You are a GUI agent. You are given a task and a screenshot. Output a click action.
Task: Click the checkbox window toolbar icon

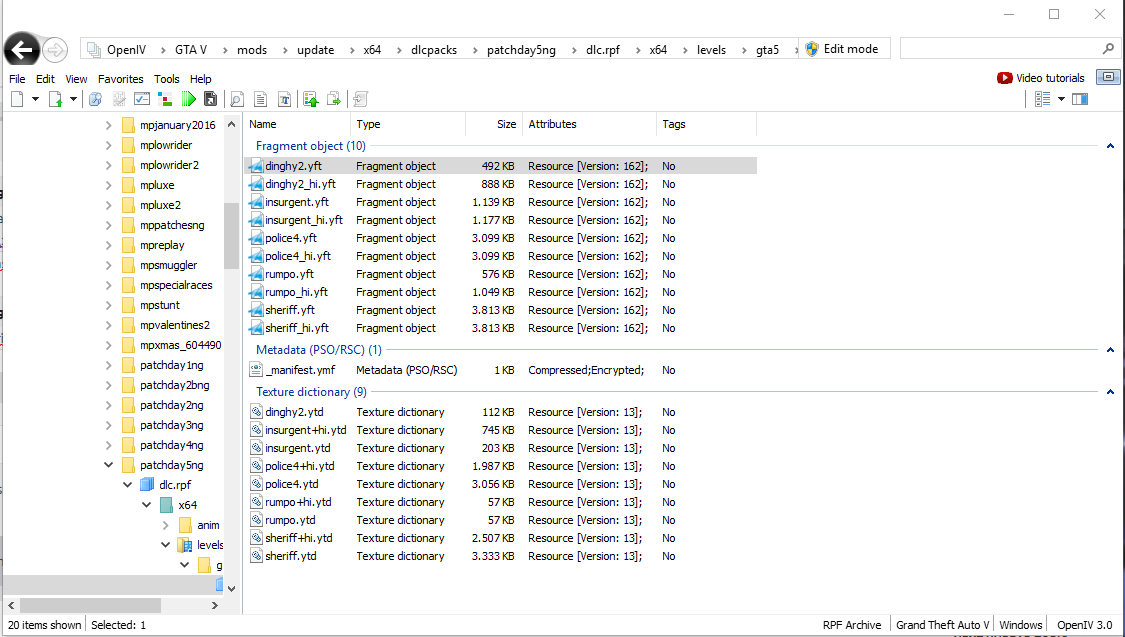click(142, 99)
